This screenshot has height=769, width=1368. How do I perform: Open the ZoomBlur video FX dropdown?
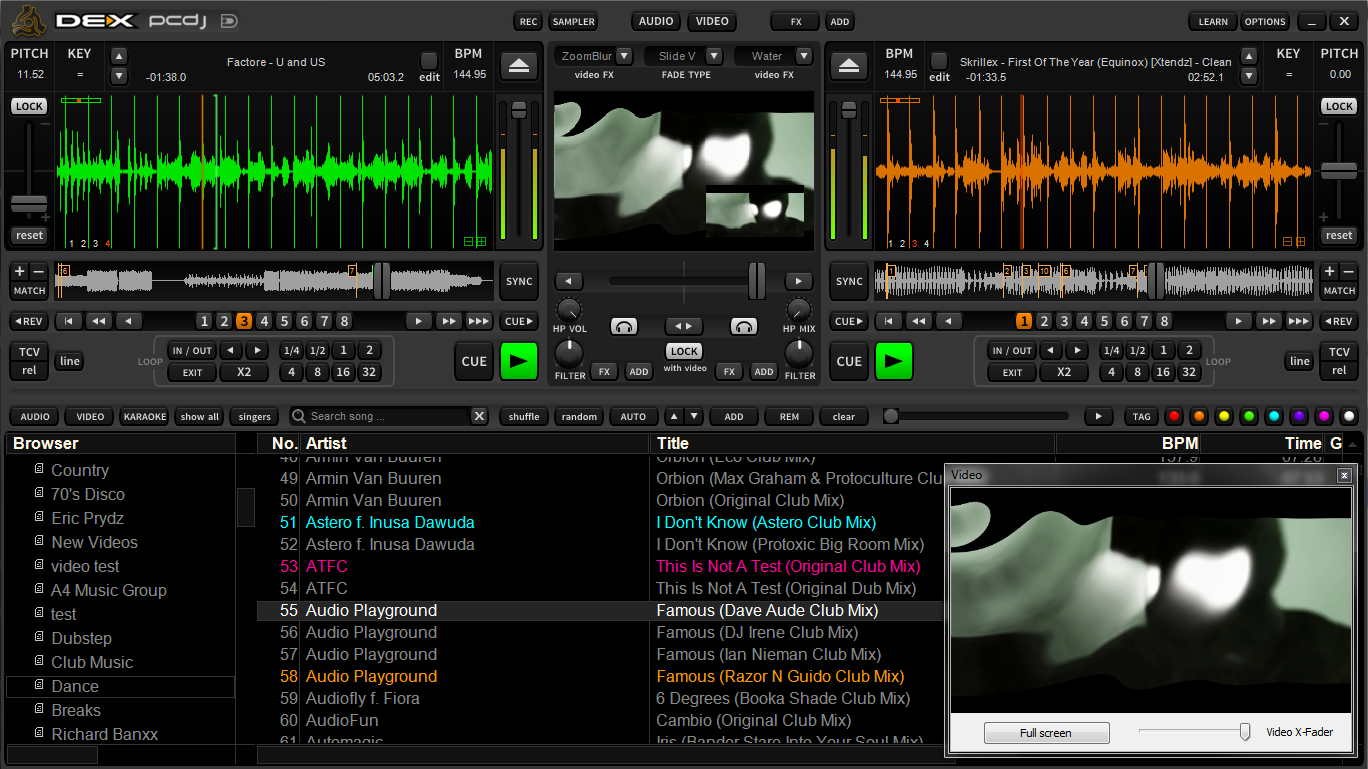pyautogui.click(x=624, y=56)
